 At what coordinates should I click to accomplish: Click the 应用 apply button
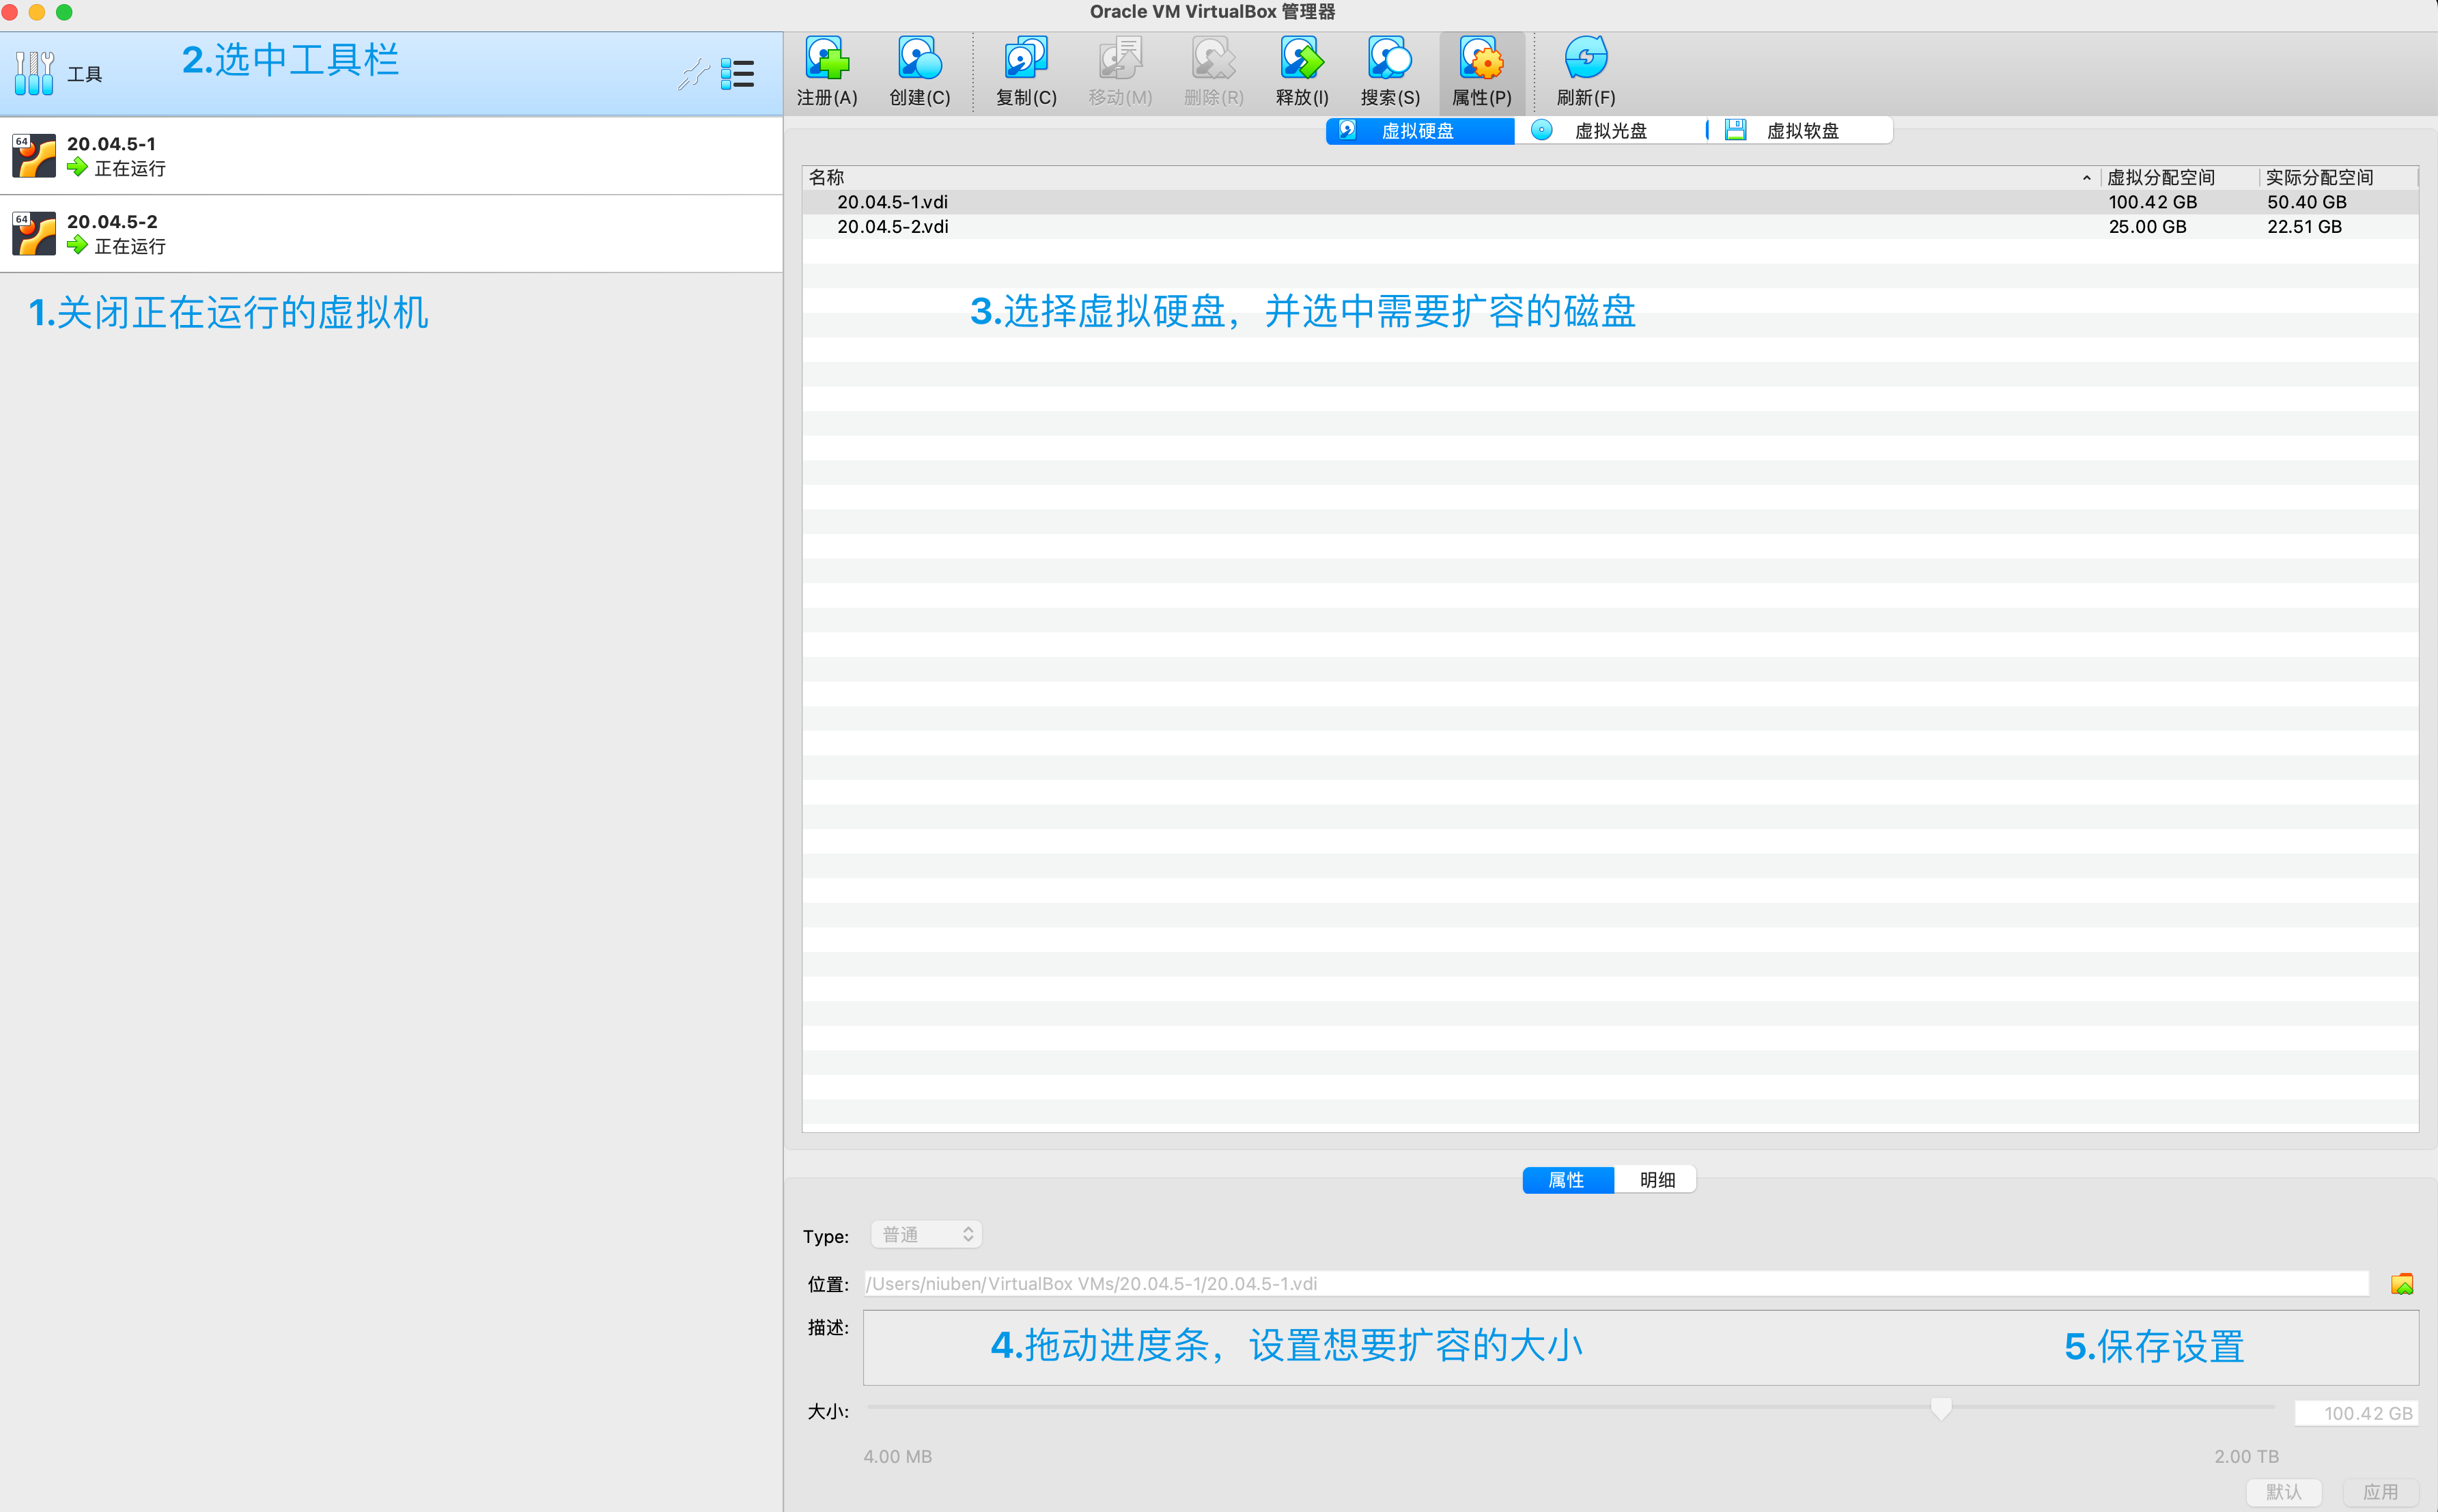coord(2381,1492)
